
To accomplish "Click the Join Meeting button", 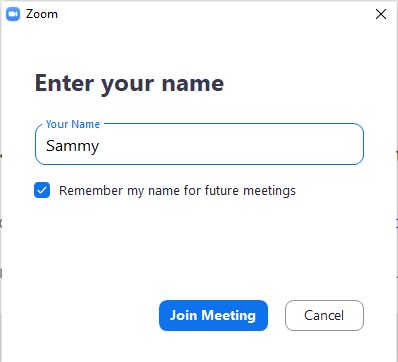I will pyautogui.click(x=213, y=315).
